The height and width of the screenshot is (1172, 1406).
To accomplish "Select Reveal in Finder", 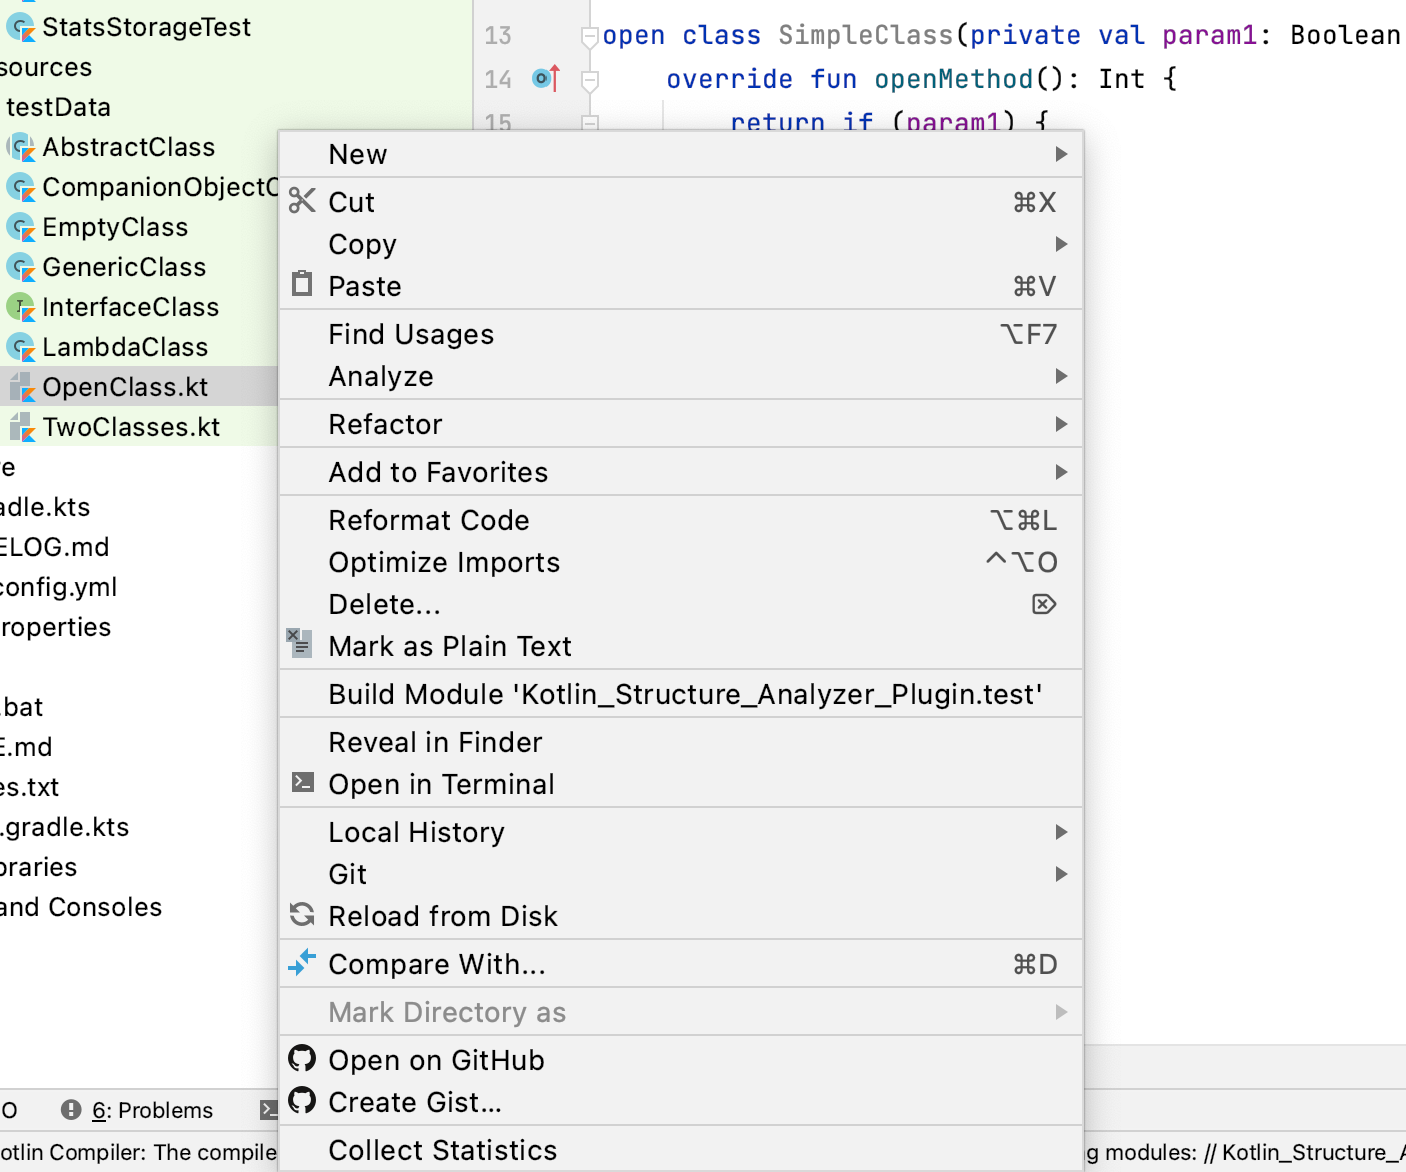I will [x=681, y=742].
